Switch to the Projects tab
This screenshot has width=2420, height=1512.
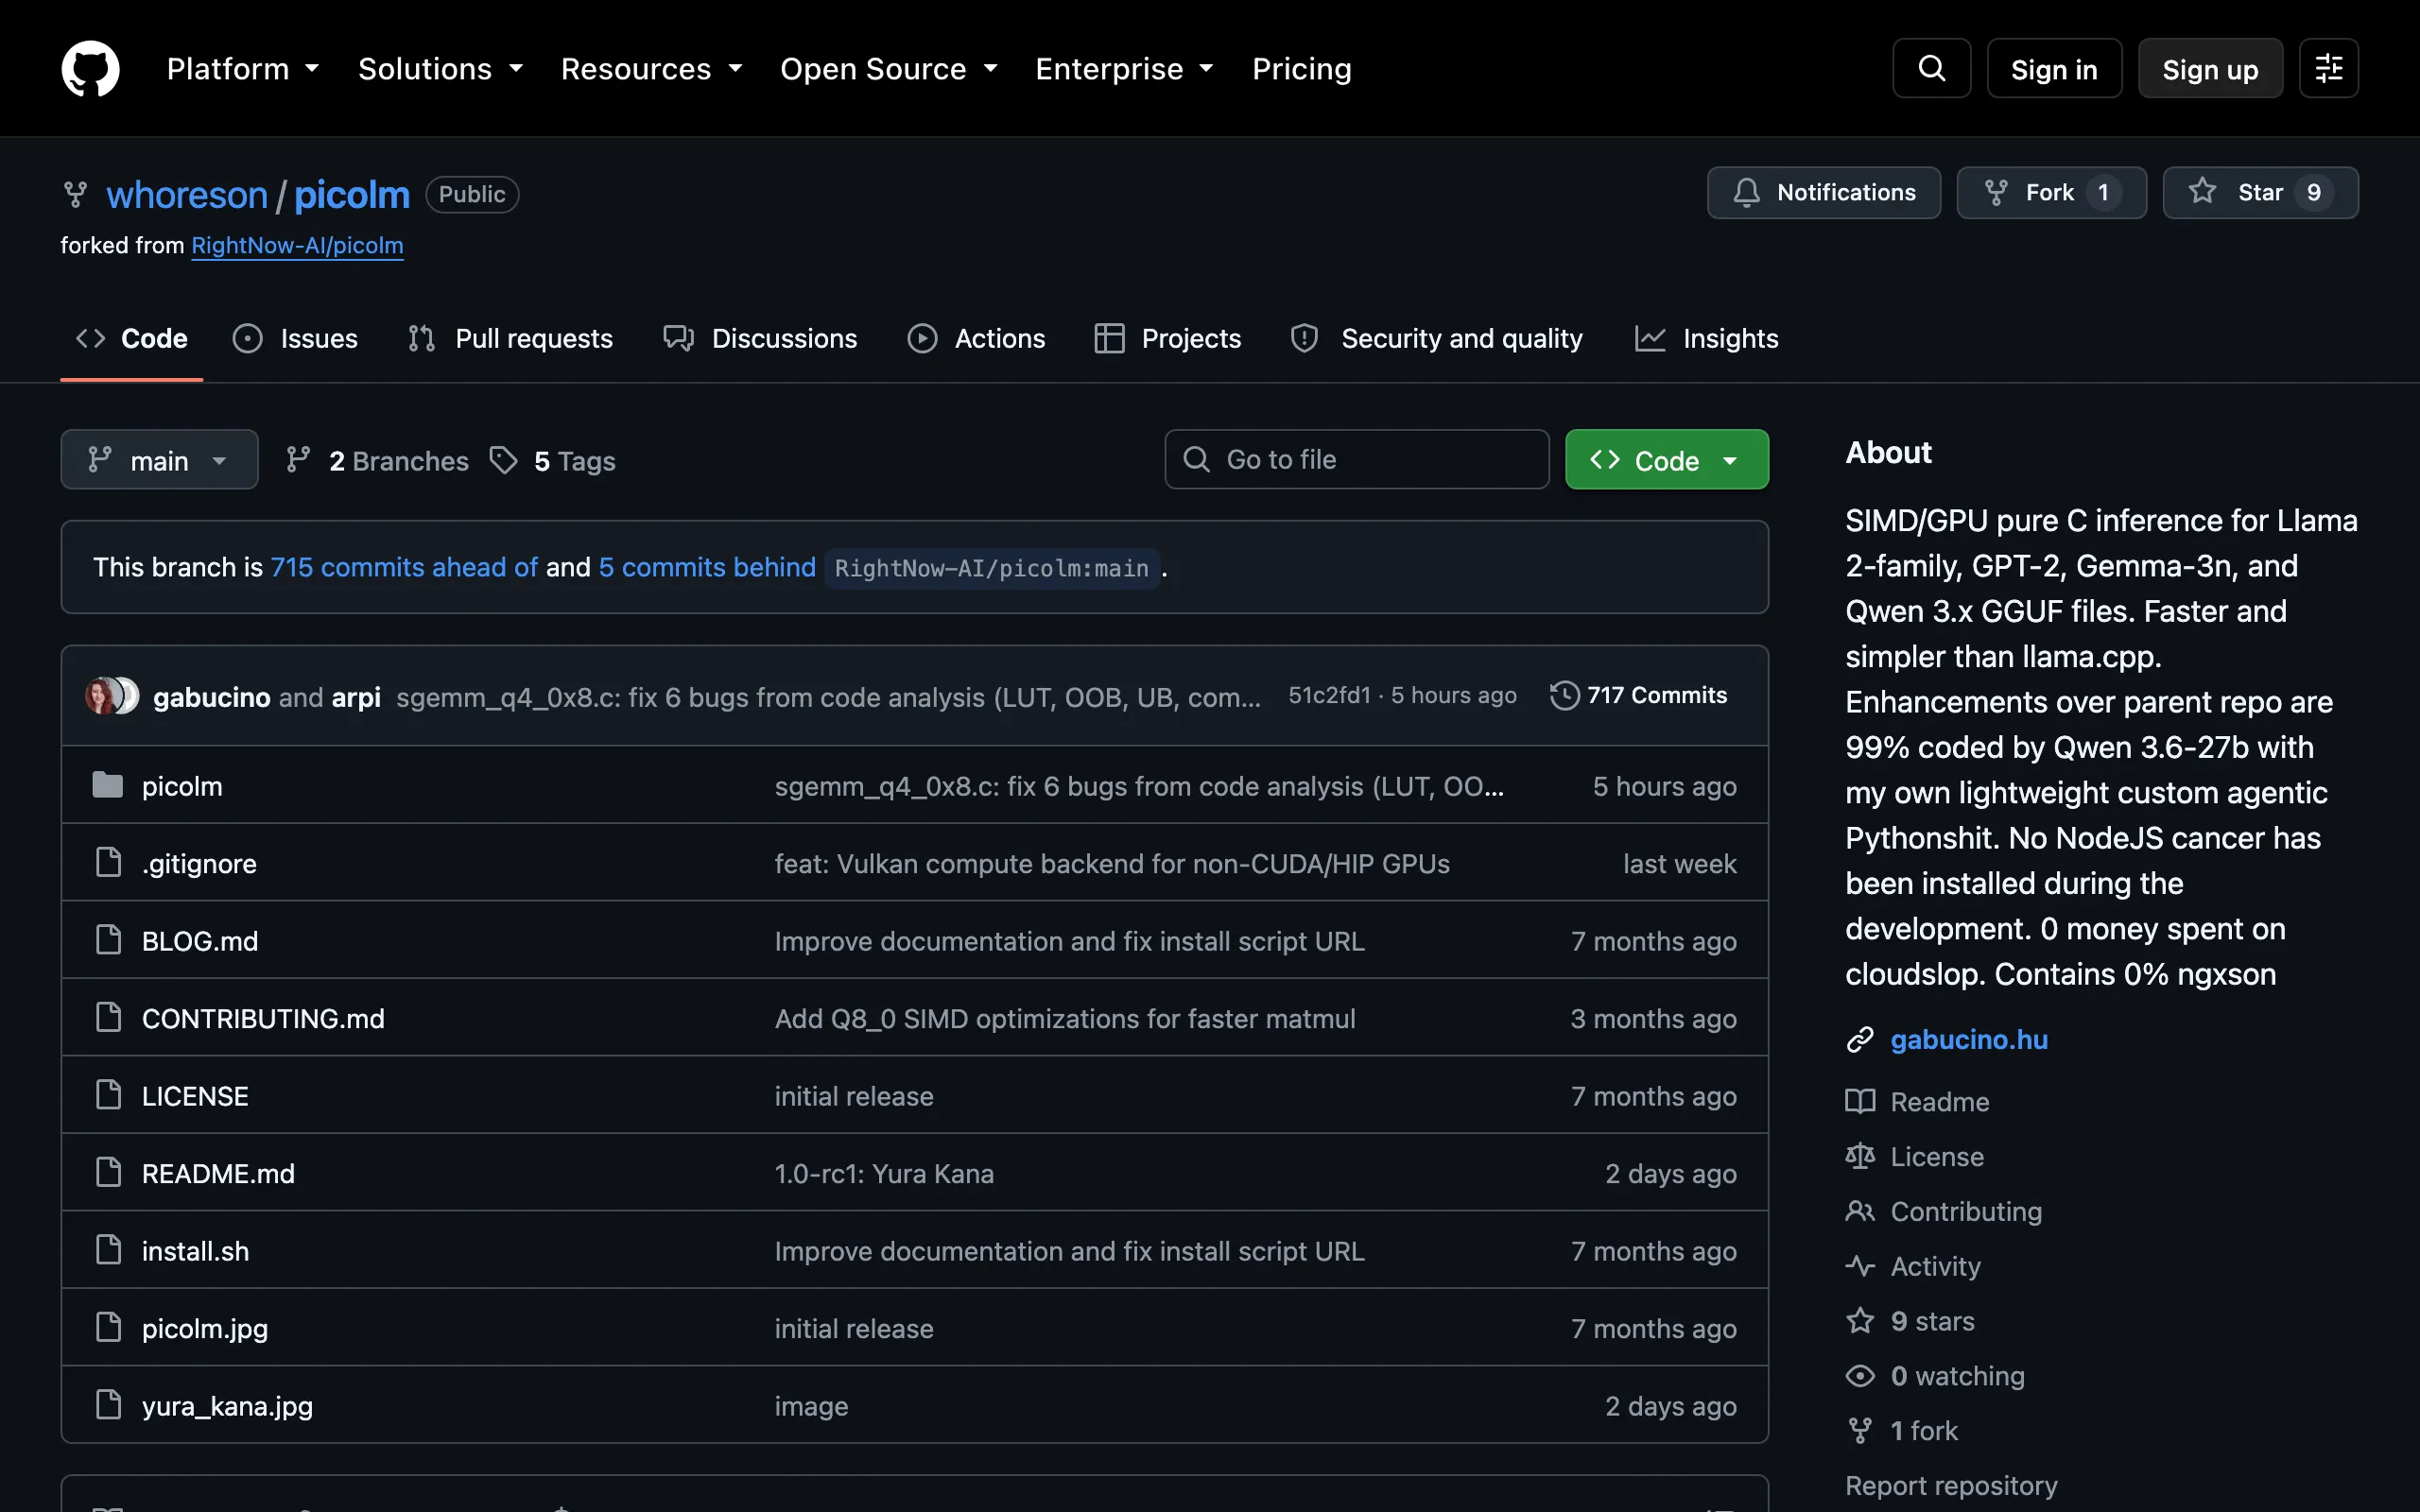click(1168, 338)
